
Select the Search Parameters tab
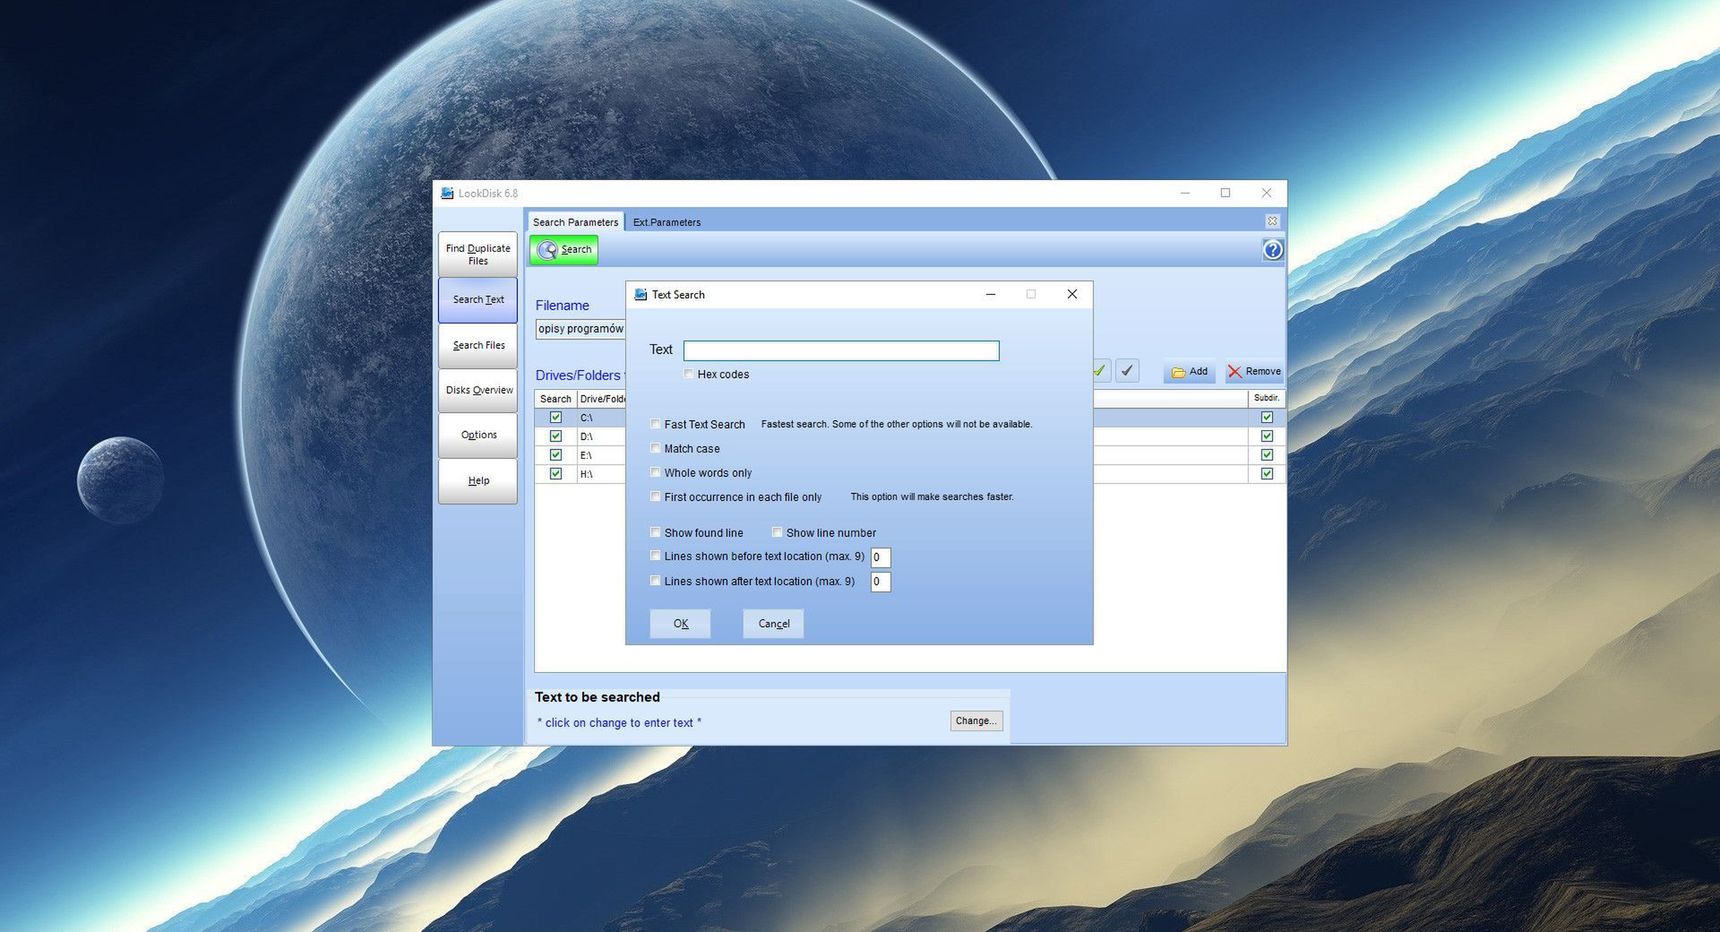(575, 222)
